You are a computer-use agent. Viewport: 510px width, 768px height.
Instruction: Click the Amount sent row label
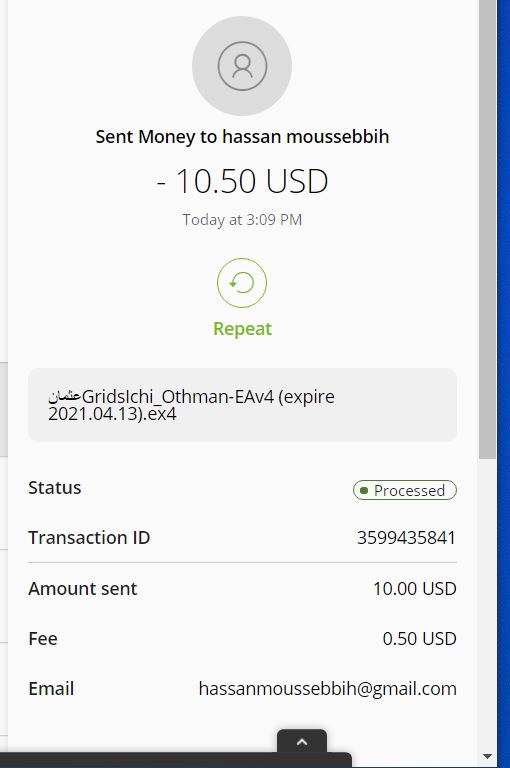[83, 589]
